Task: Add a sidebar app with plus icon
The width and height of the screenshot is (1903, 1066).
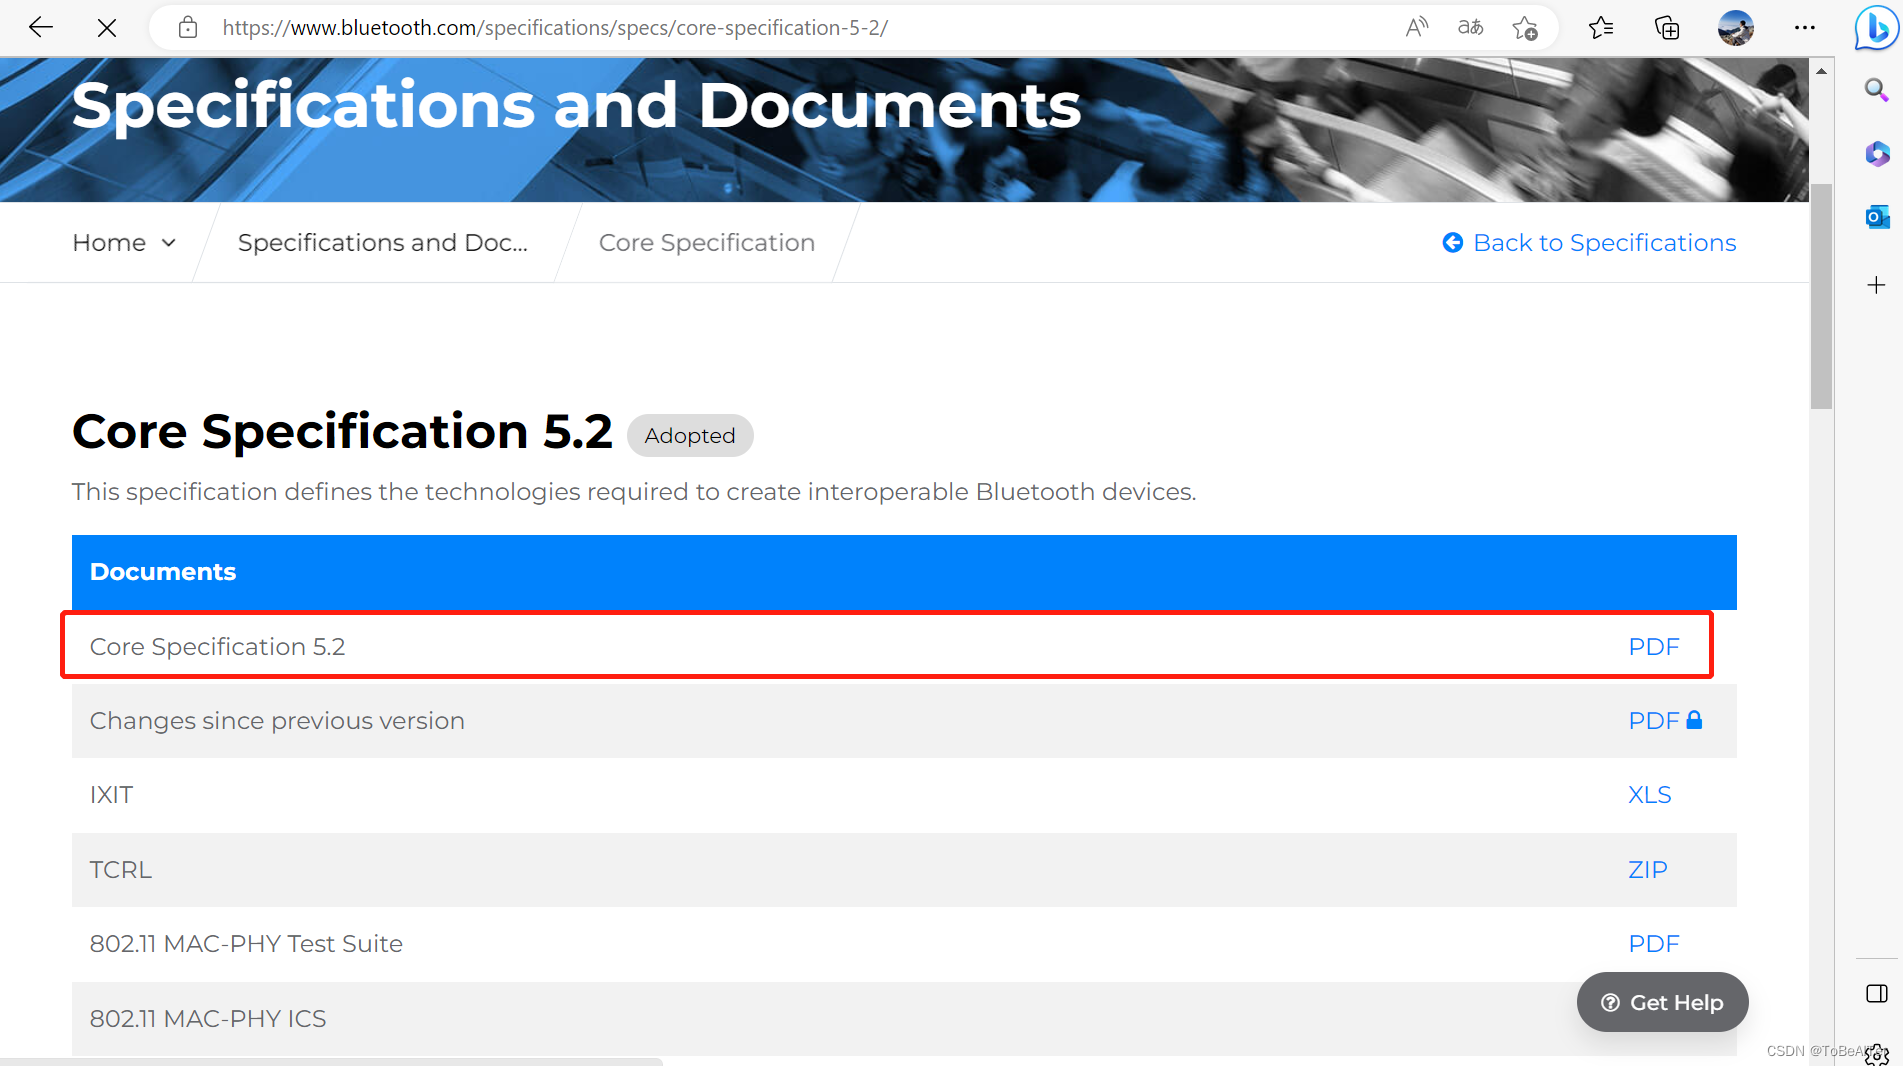Action: click(x=1876, y=285)
